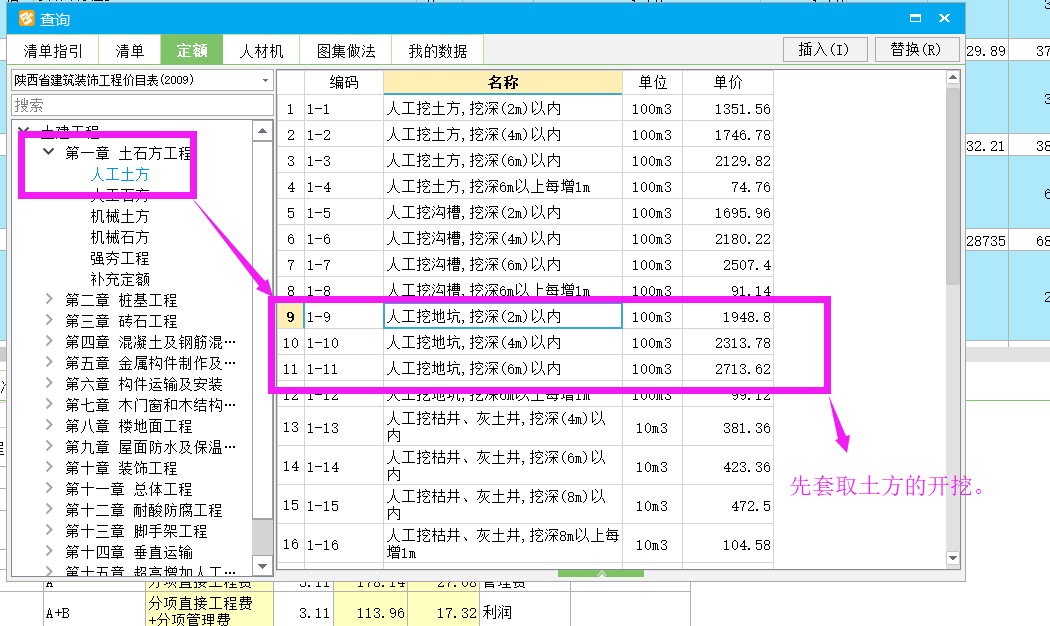Click the orange app logo in query title bar
Viewport: 1050px width, 626px height.
[x=26, y=19]
